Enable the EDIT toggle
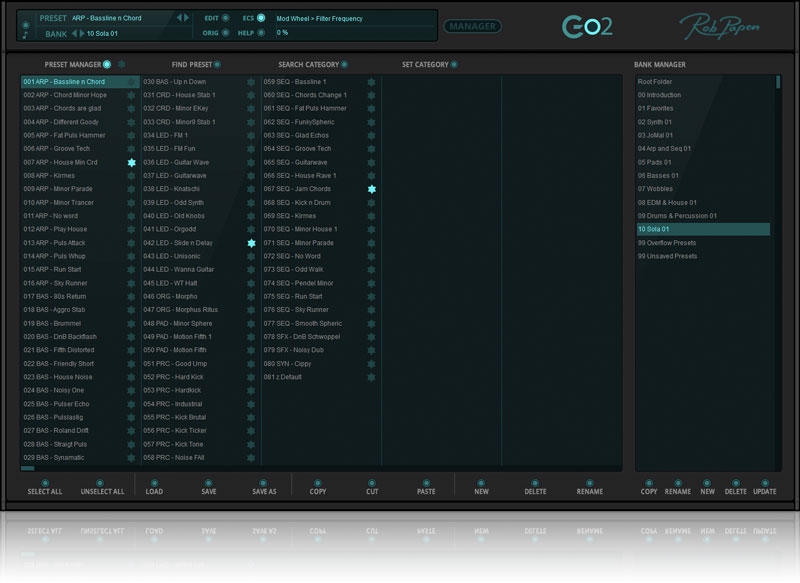This screenshot has height=583, width=800. coord(224,18)
